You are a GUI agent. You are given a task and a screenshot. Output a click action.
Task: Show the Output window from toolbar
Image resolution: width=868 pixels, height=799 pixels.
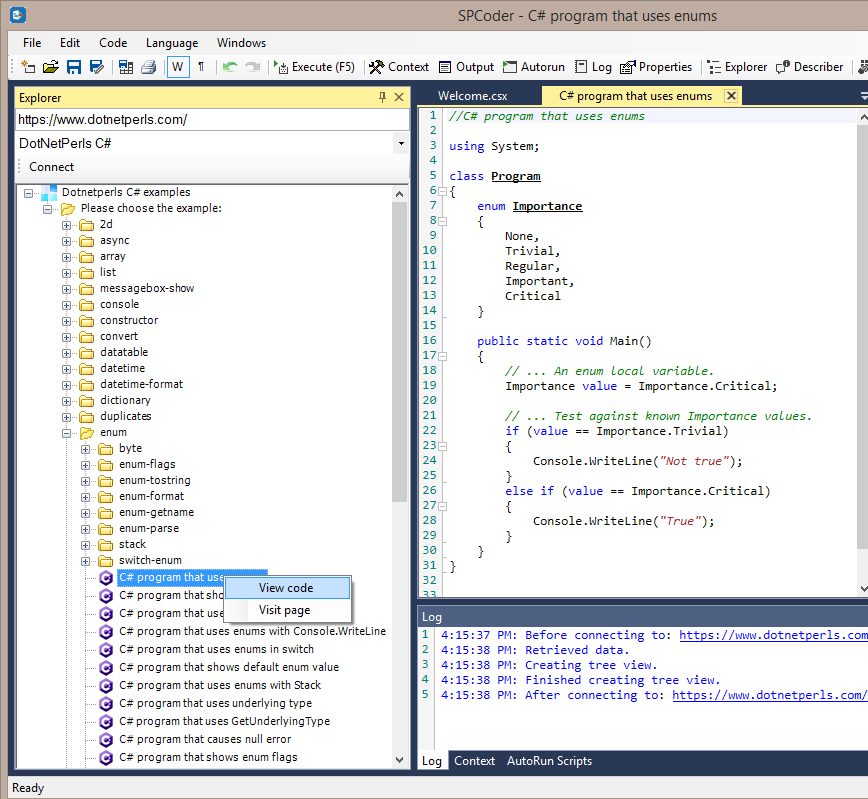466,67
